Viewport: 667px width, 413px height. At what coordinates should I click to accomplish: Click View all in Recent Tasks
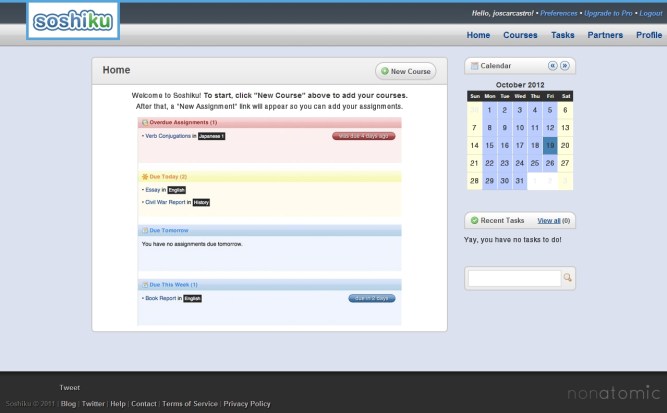[x=548, y=220]
